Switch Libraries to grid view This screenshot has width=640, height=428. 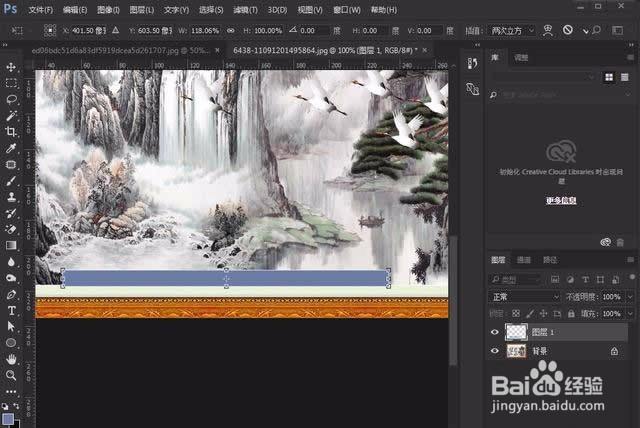point(609,77)
